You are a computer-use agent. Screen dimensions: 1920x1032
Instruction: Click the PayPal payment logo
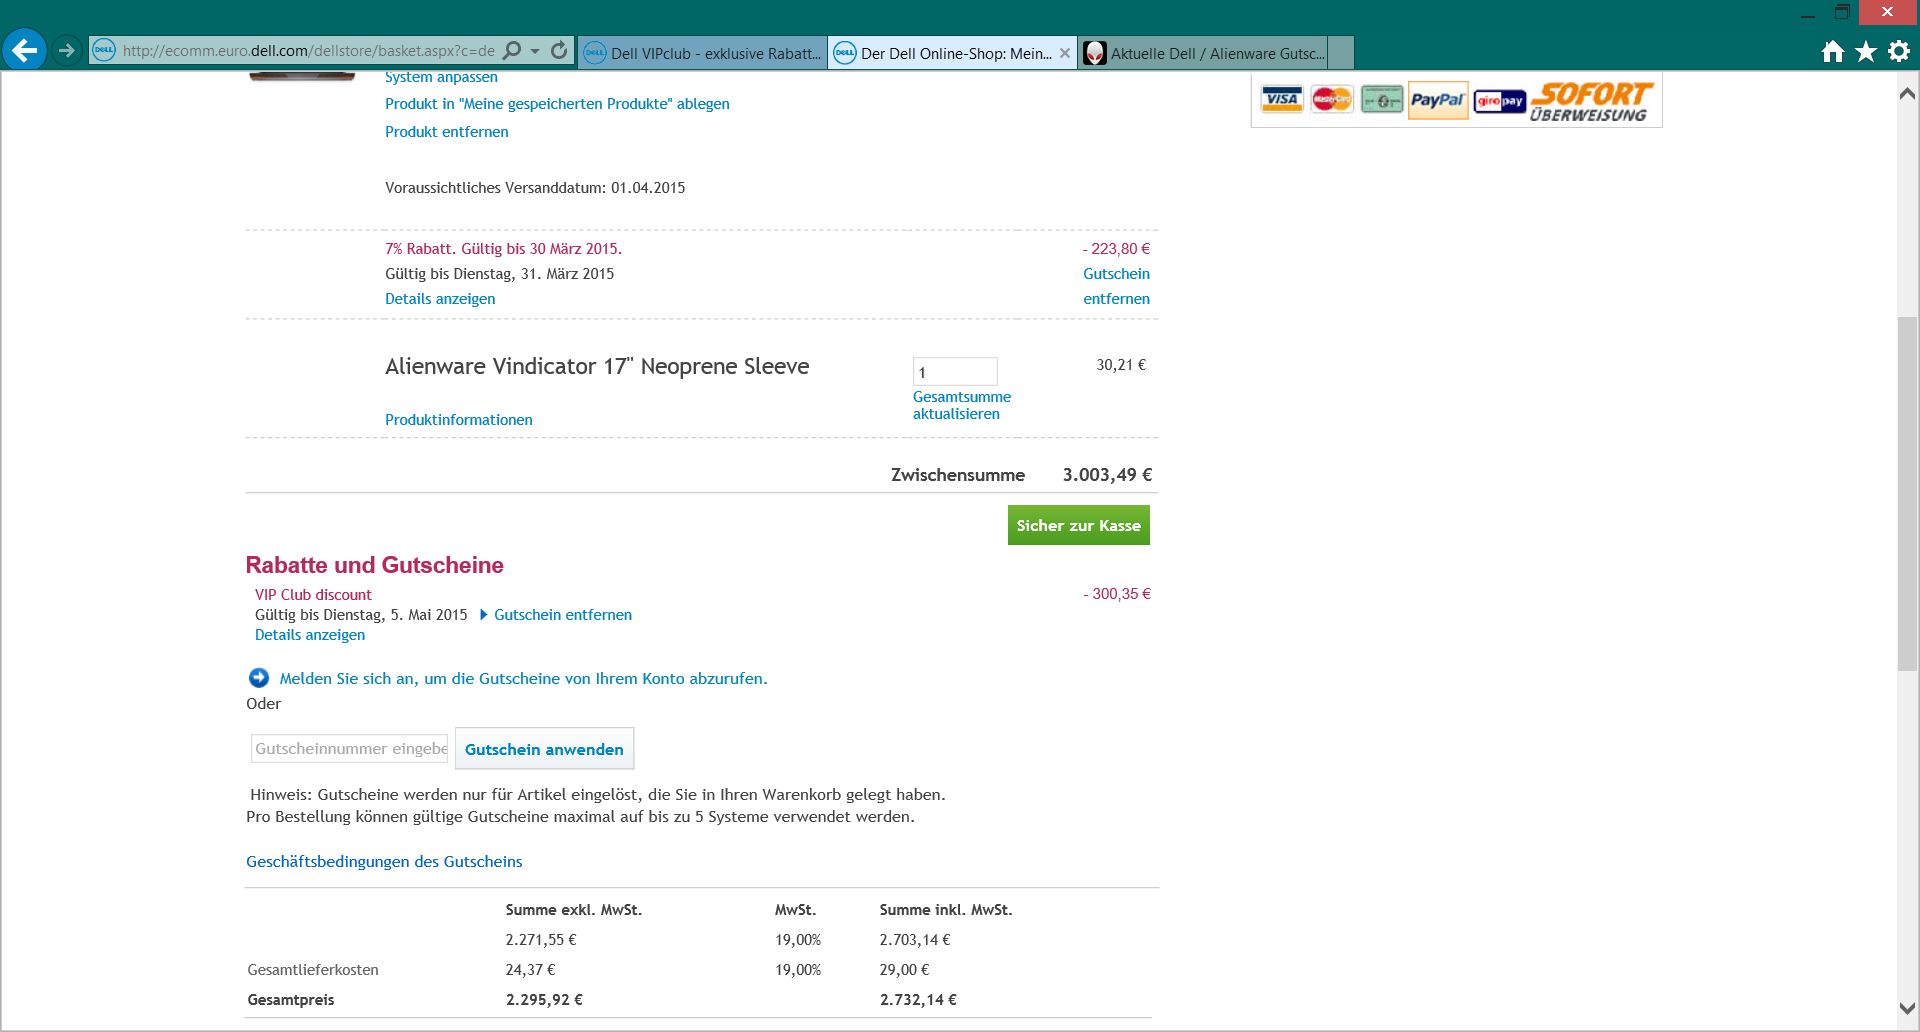tap(1438, 100)
